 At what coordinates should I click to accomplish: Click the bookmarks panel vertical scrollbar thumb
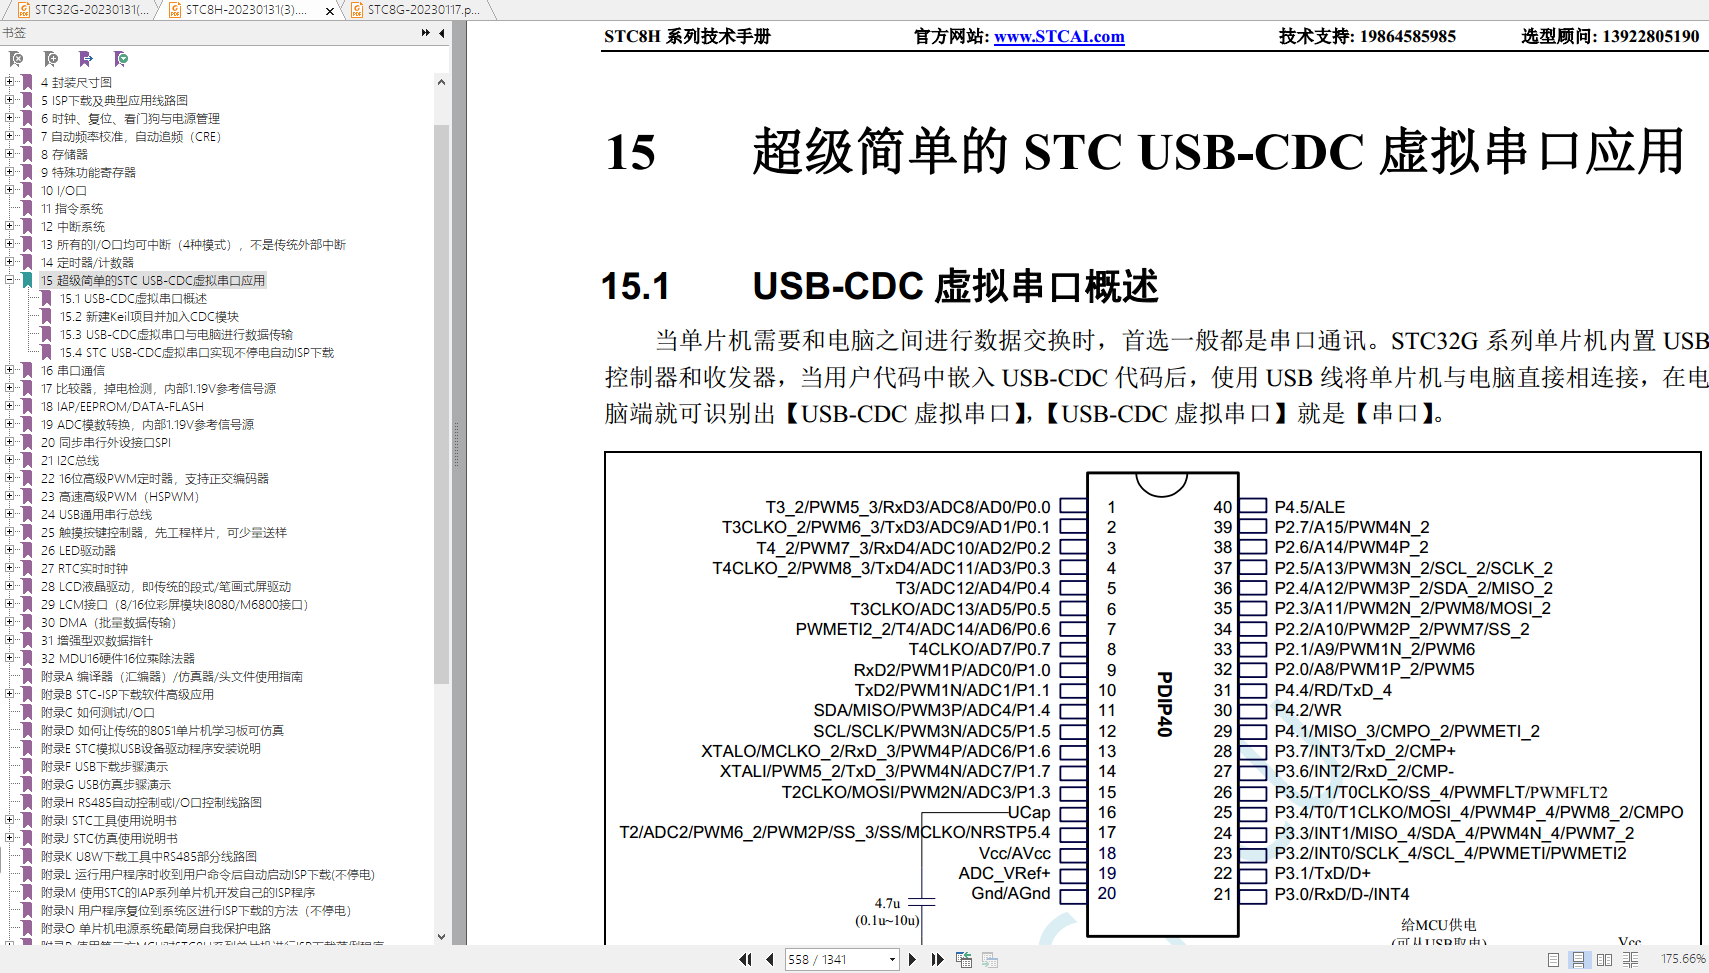[x=441, y=404]
